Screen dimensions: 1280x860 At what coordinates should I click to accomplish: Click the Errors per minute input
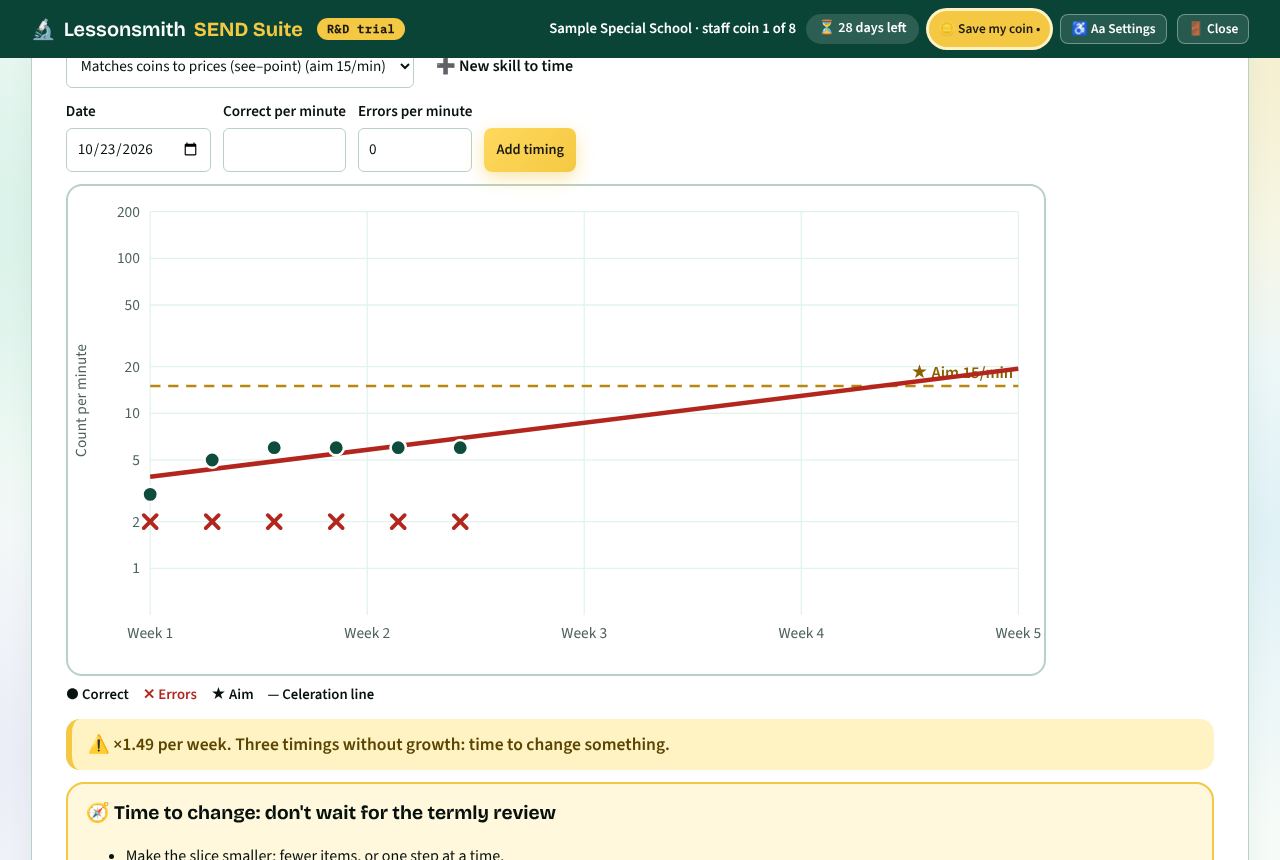click(x=415, y=150)
